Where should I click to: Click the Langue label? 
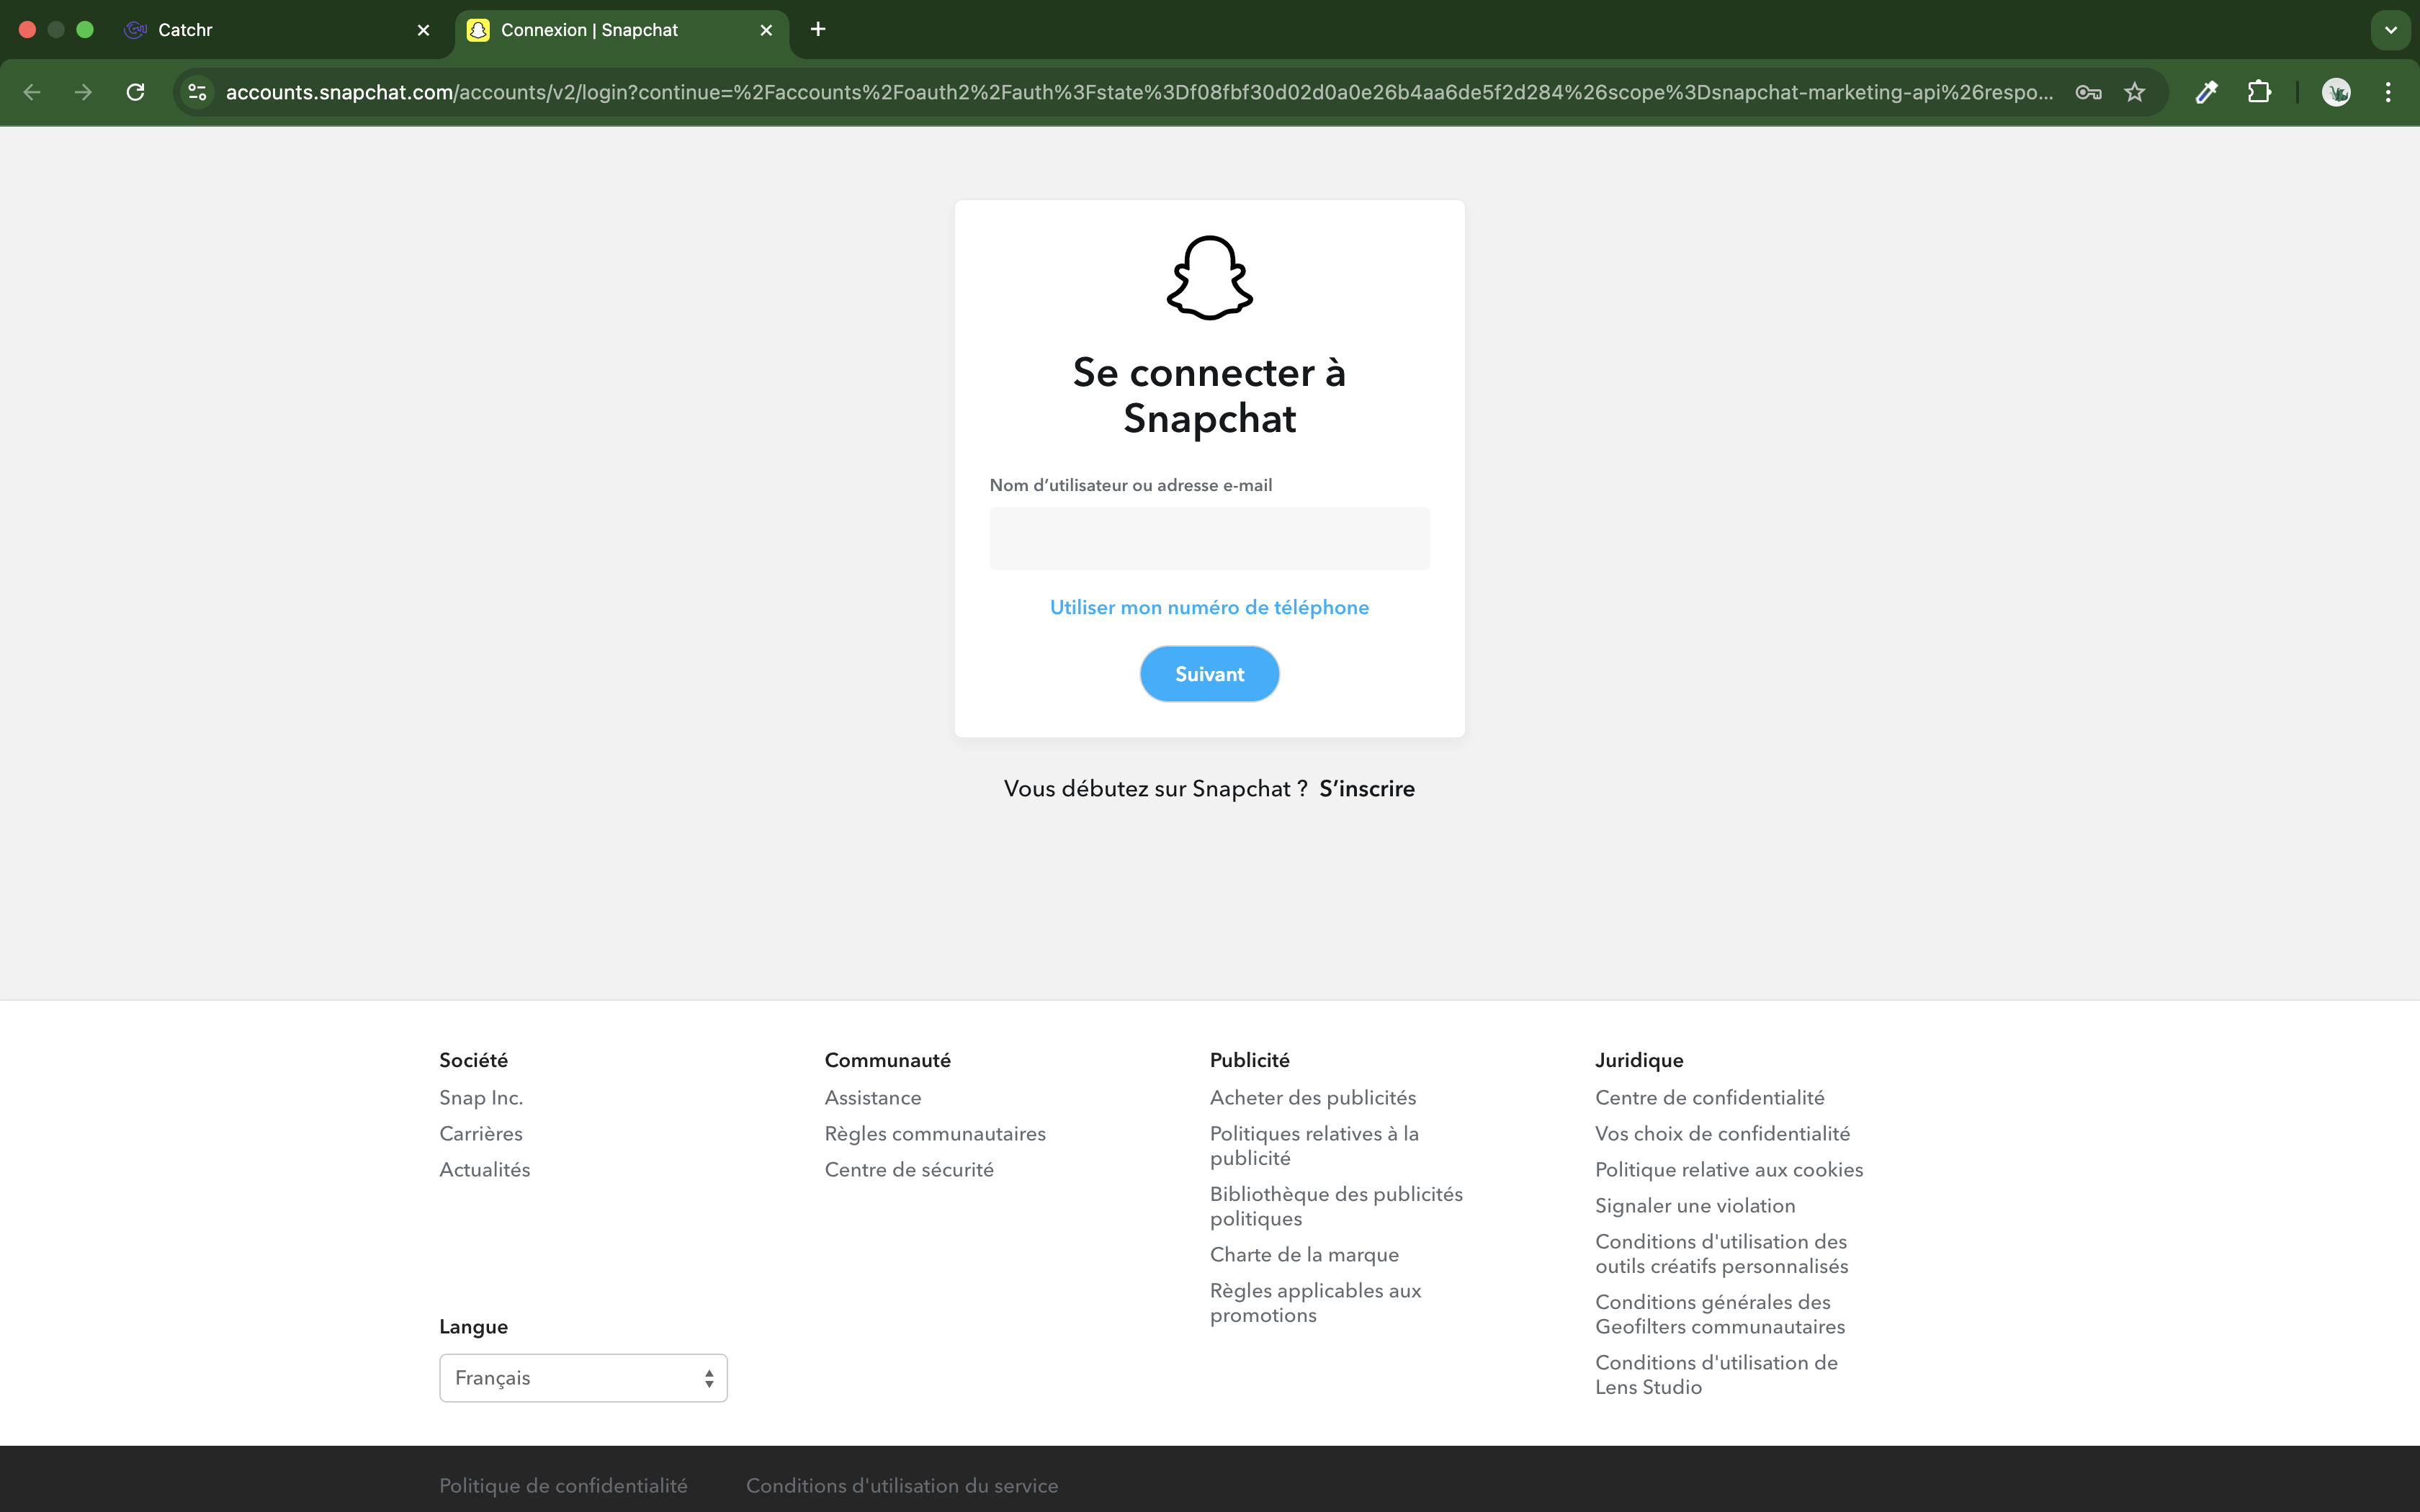[473, 1327]
